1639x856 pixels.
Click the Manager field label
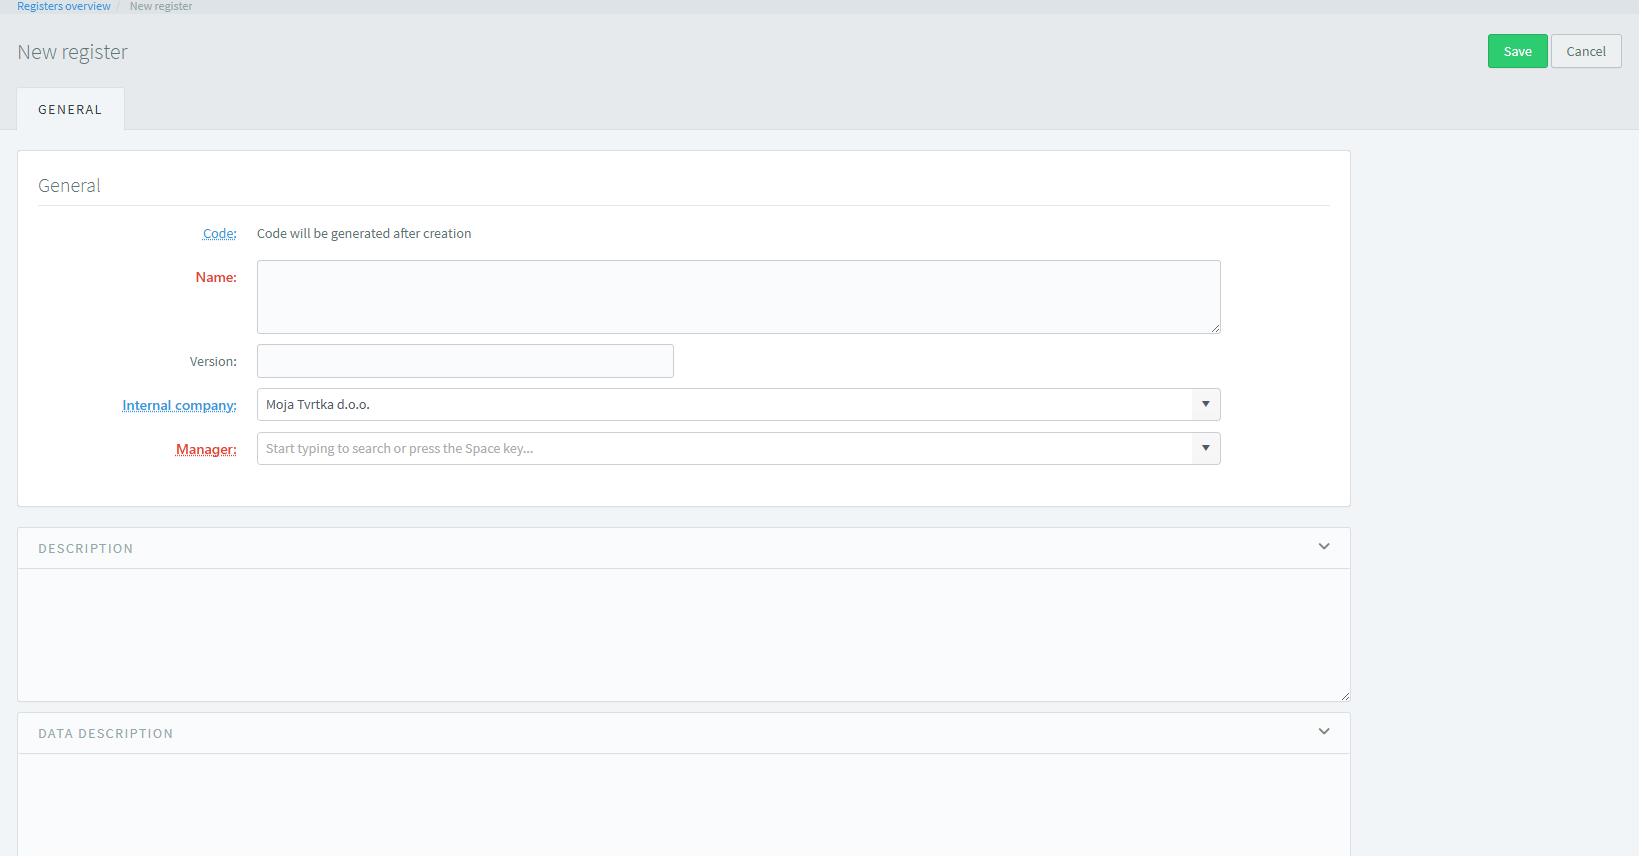(x=206, y=449)
